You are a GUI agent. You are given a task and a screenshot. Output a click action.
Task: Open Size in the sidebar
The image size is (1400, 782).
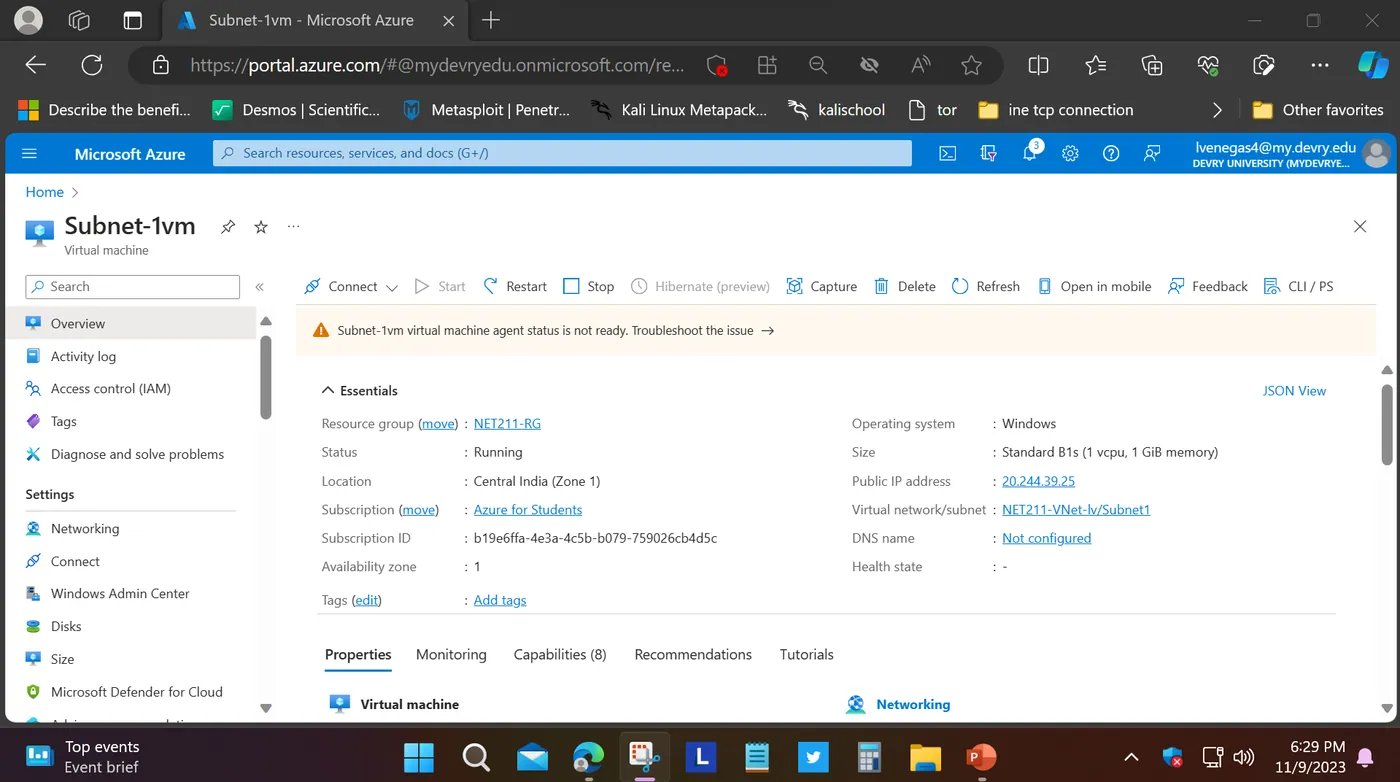pyautogui.click(x=62, y=659)
